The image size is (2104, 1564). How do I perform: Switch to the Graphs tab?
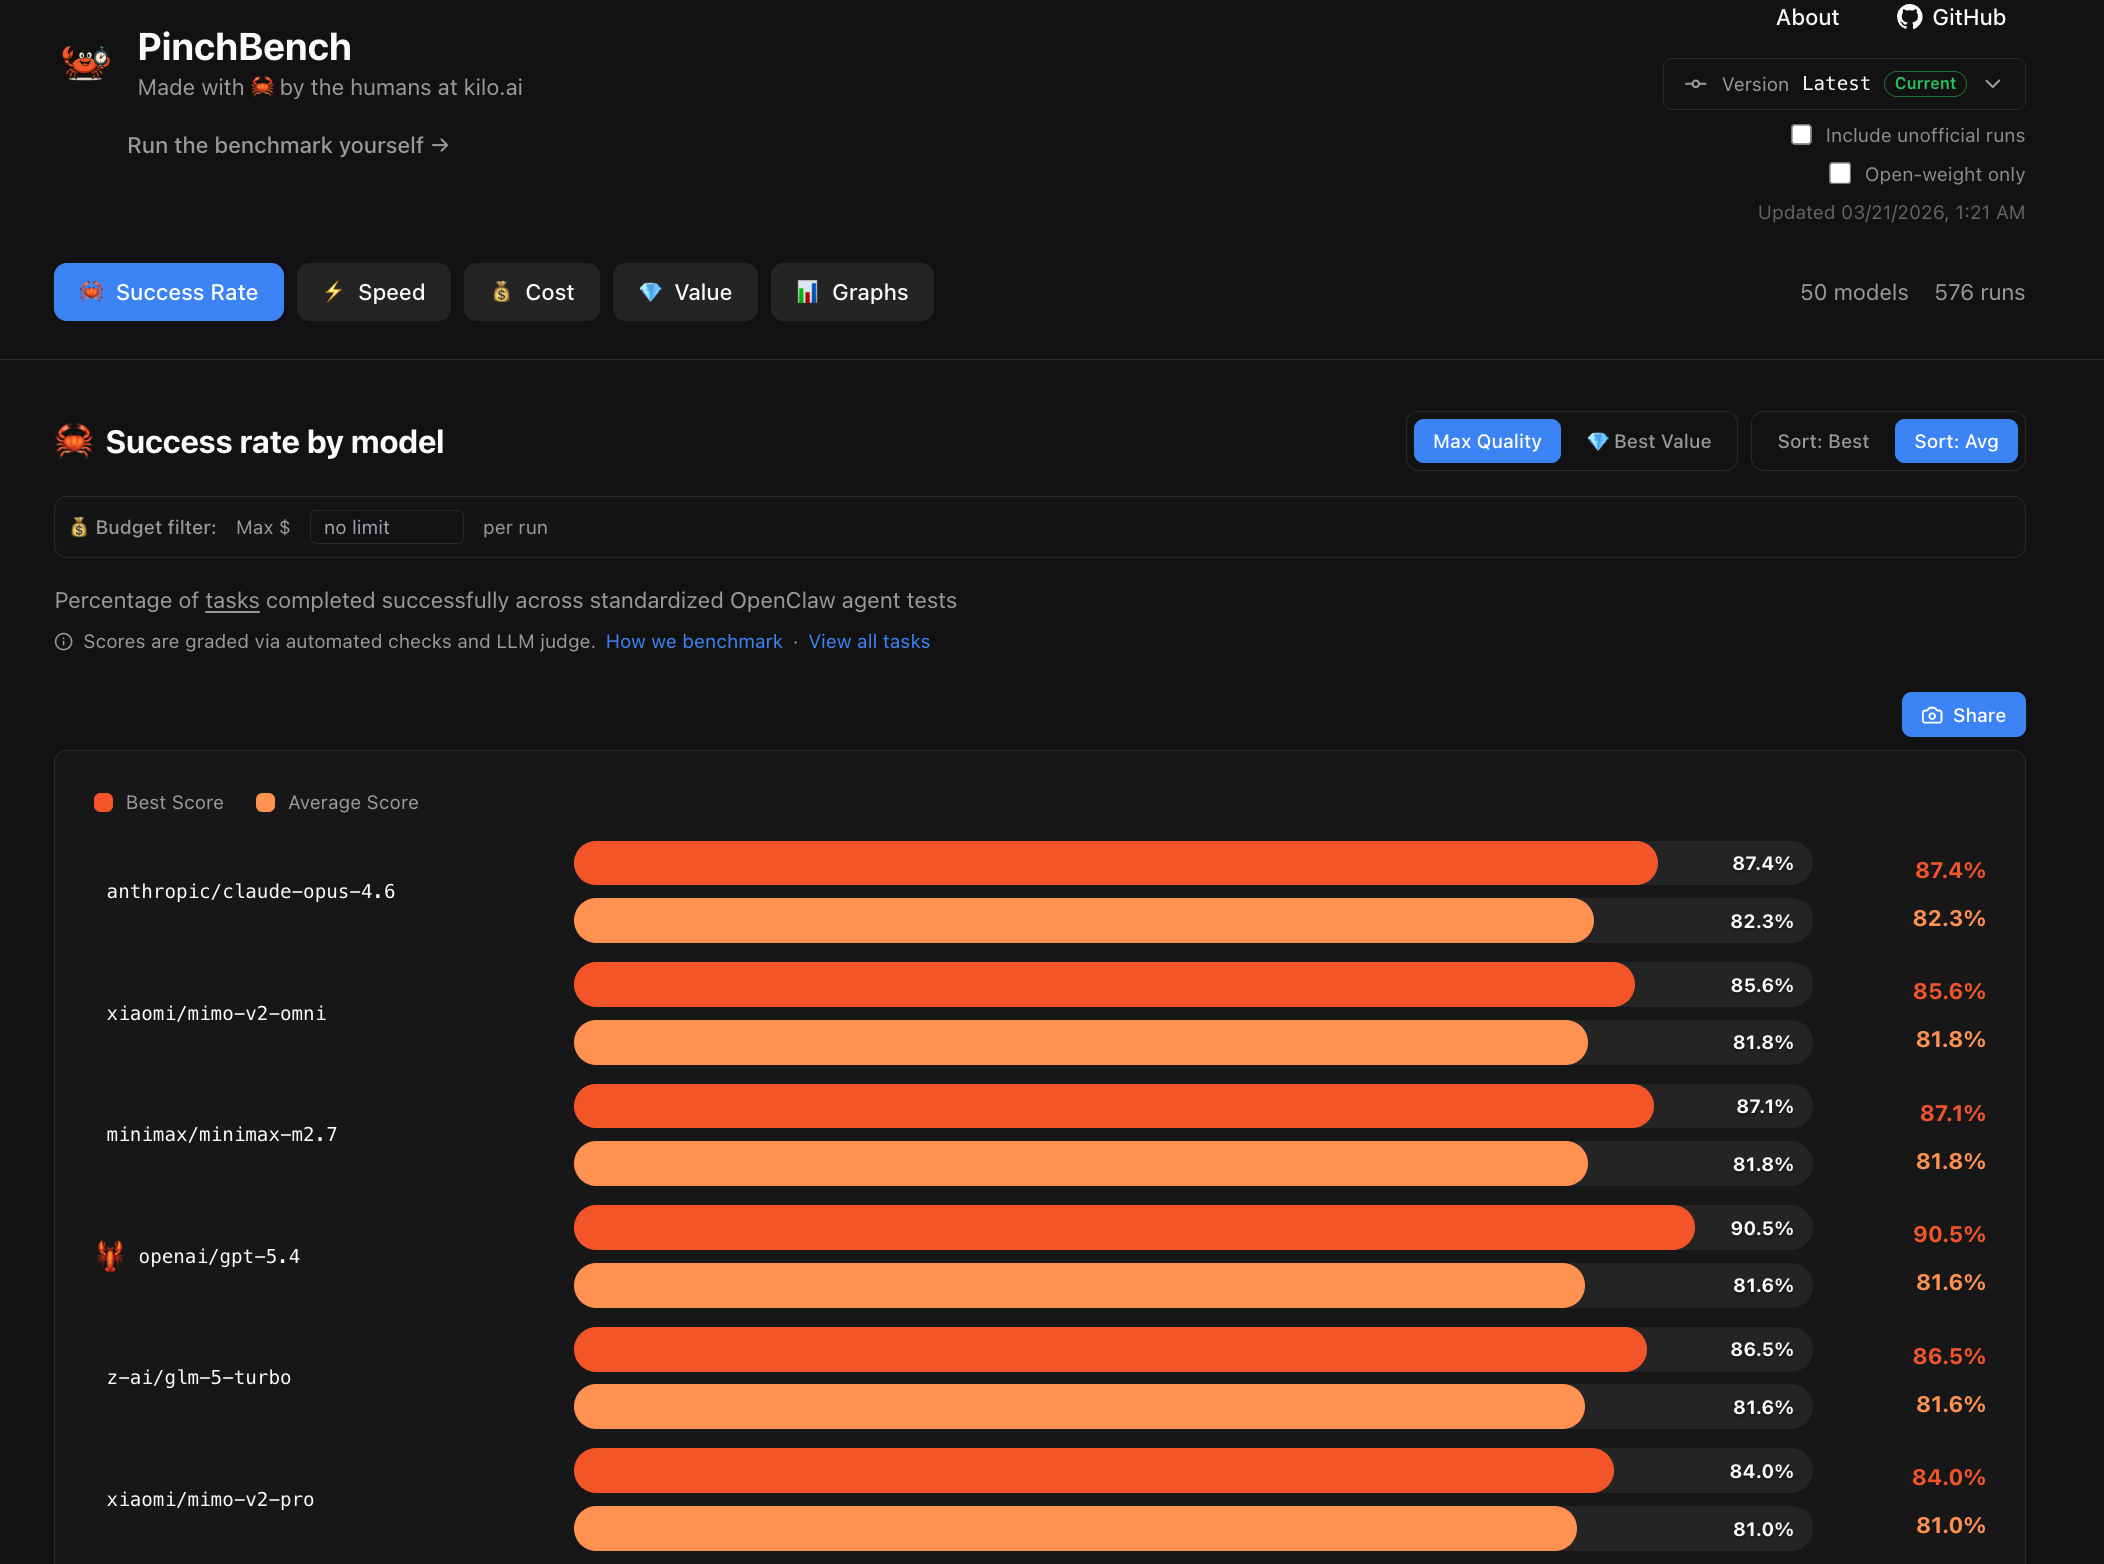pyautogui.click(x=852, y=292)
